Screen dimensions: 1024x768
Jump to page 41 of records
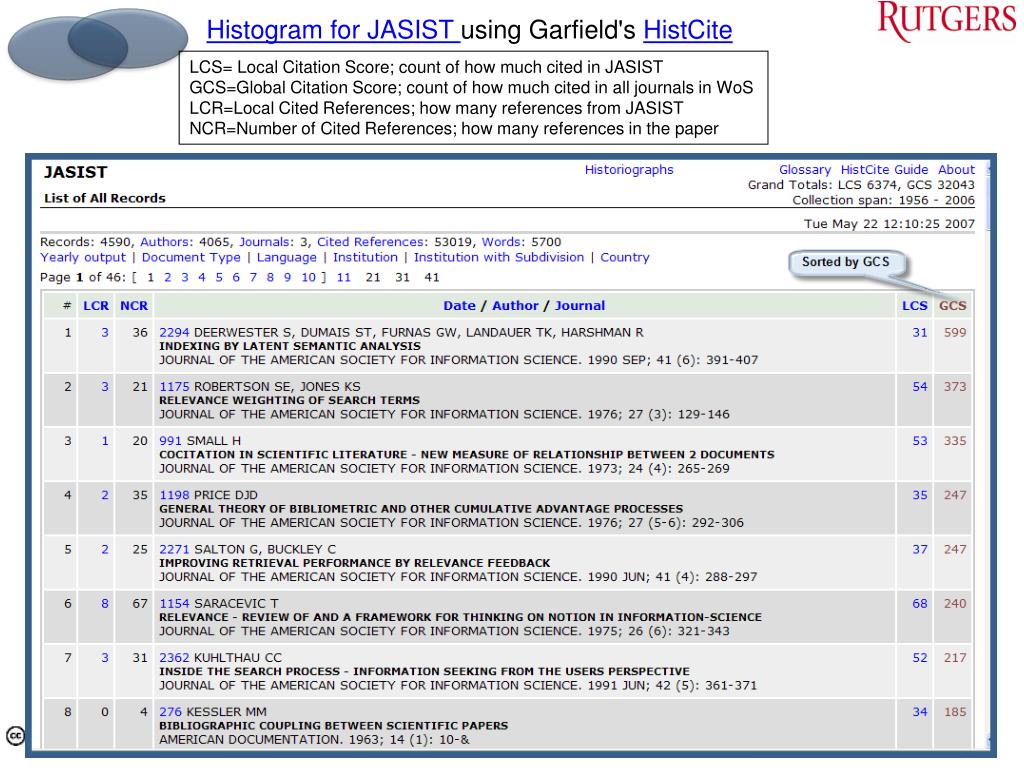[432, 278]
